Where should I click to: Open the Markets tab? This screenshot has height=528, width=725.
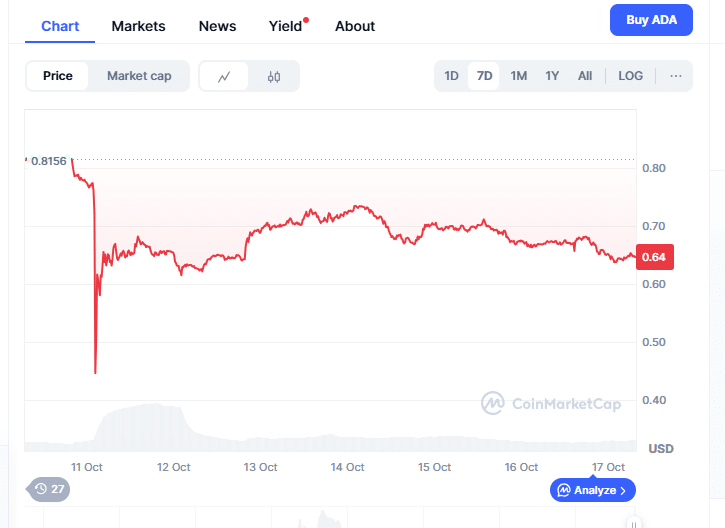click(x=138, y=26)
